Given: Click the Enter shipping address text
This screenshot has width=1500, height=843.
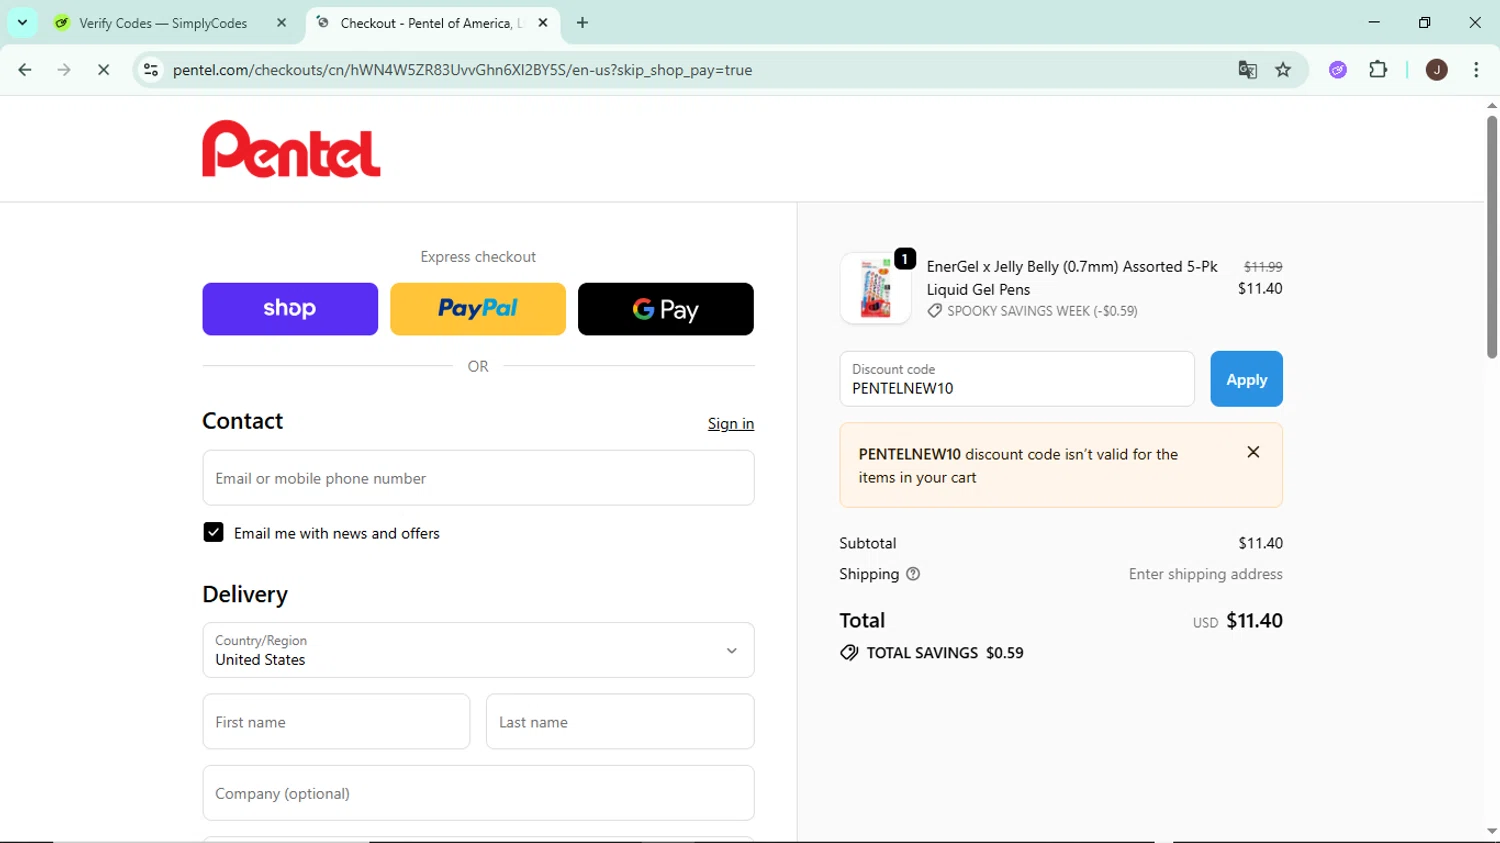Looking at the screenshot, I should [x=1205, y=574].
